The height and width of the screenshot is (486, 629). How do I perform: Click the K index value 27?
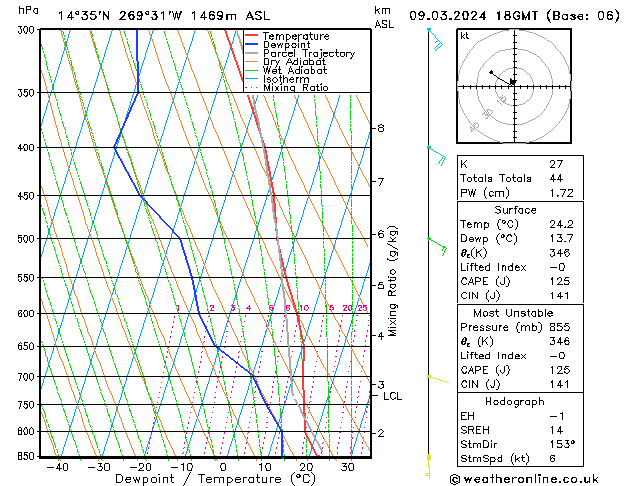[x=556, y=164]
